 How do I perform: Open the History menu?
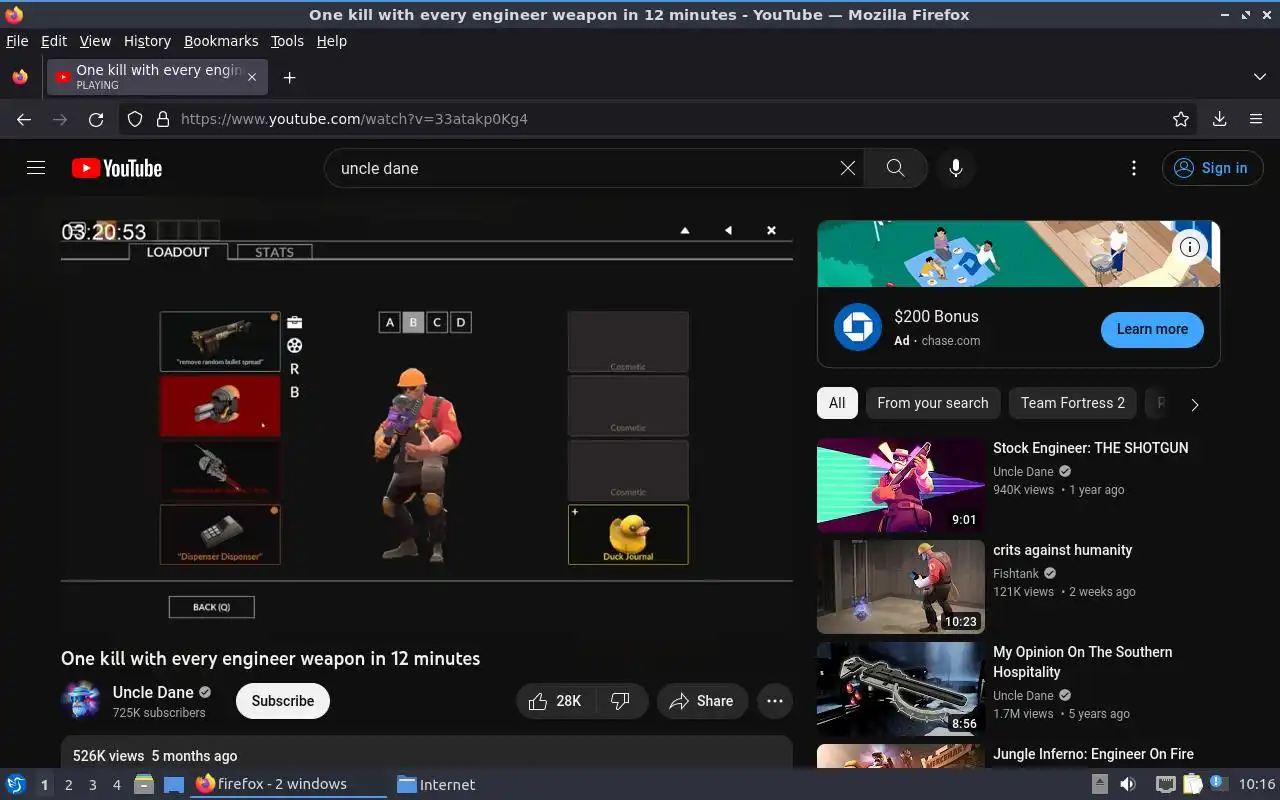click(147, 41)
